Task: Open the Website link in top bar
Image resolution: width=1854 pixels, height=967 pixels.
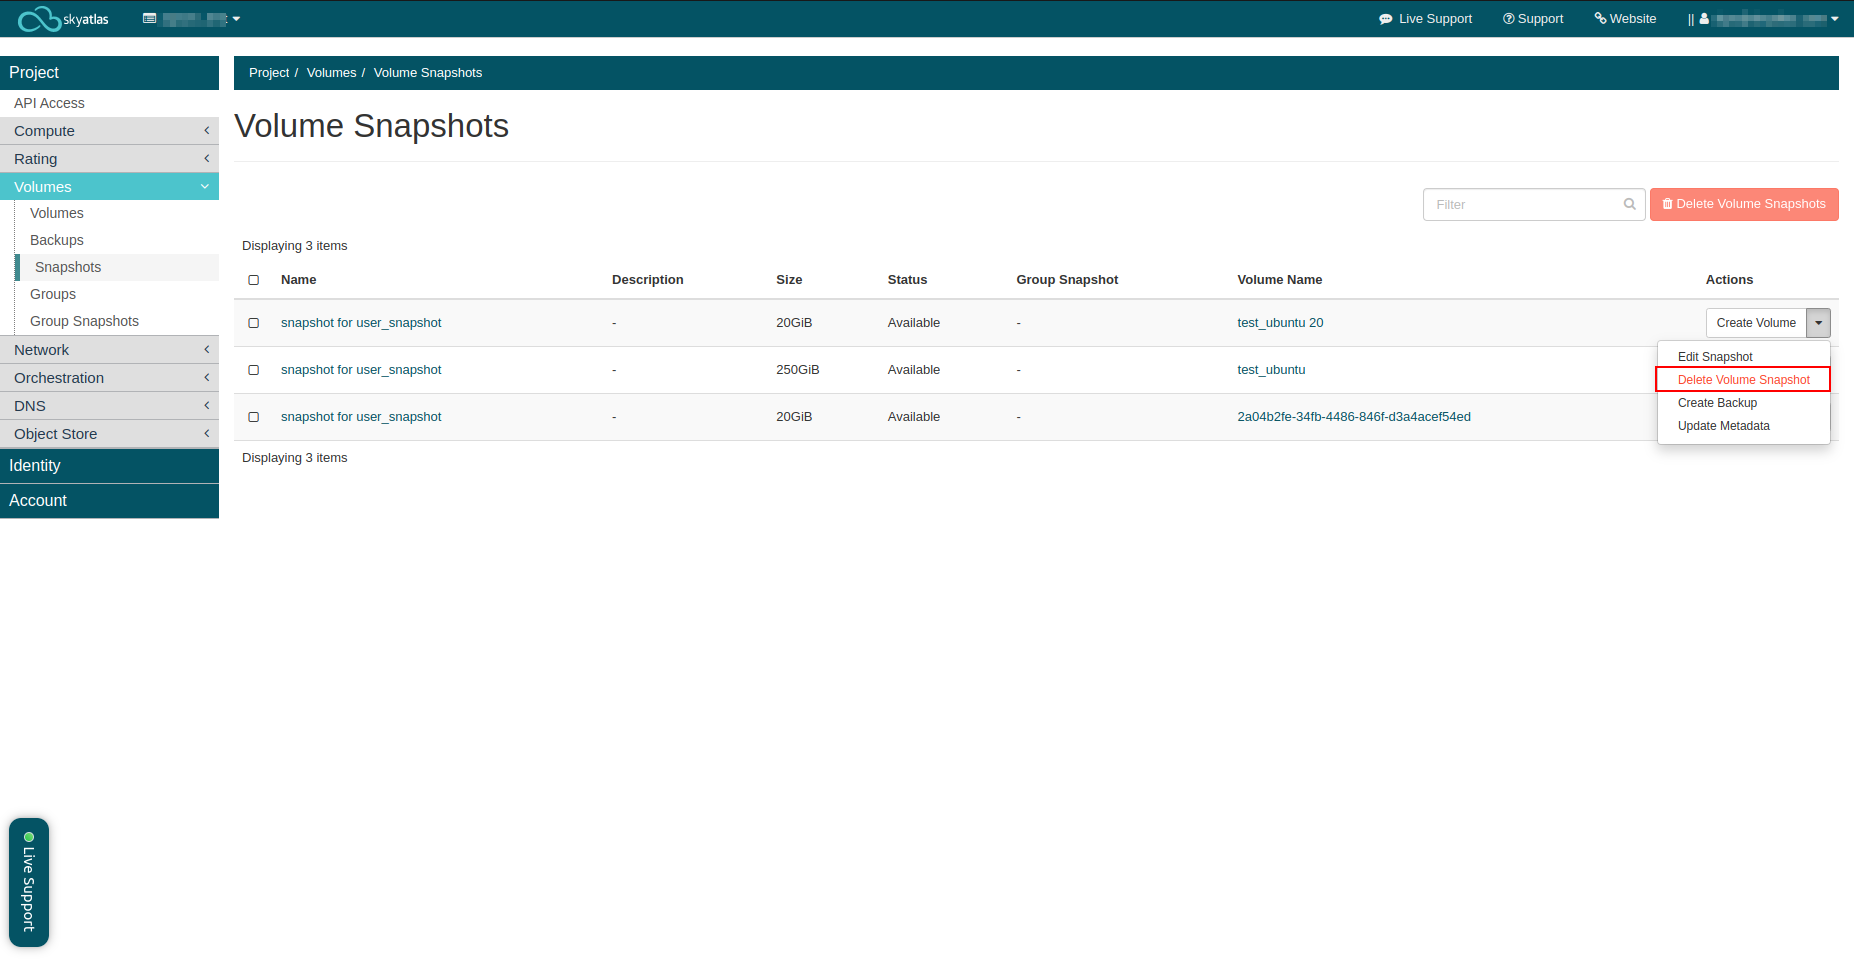Action: pyautogui.click(x=1625, y=19)
